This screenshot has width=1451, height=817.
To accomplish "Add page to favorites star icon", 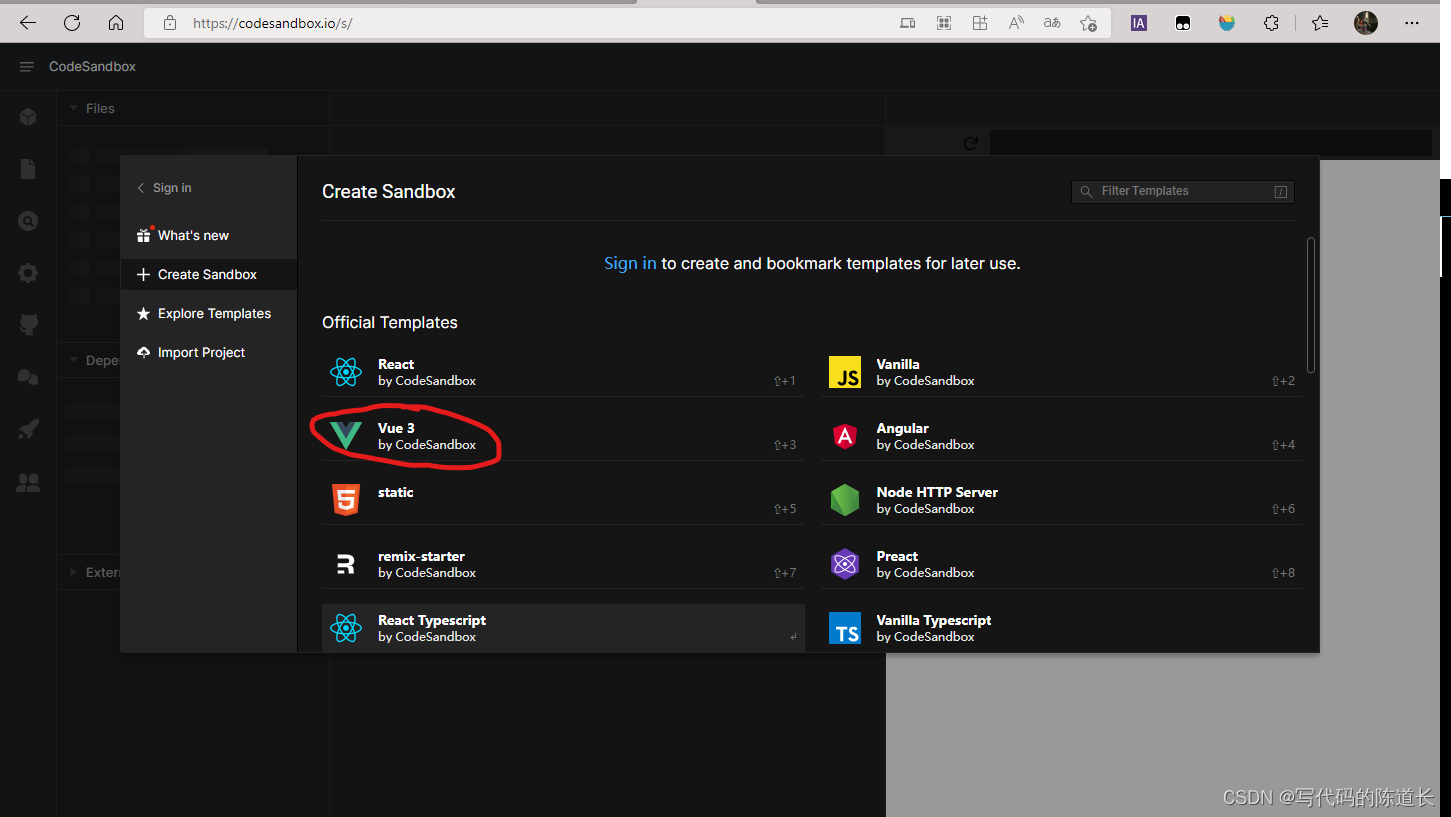I will 1088,22.
